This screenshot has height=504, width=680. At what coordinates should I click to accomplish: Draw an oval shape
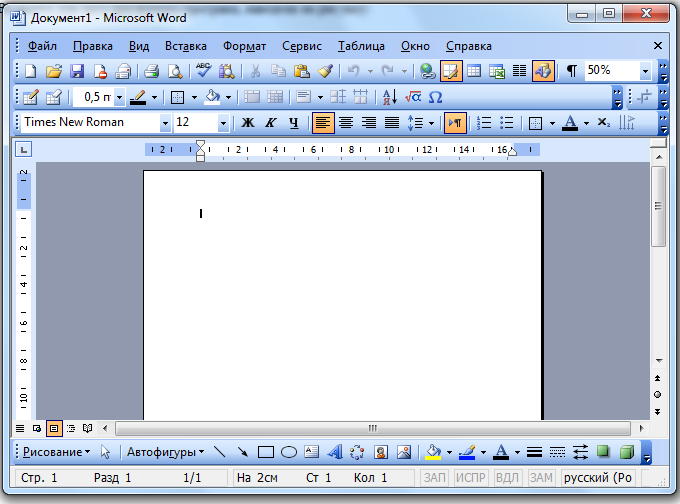click(x=289, y=452)
